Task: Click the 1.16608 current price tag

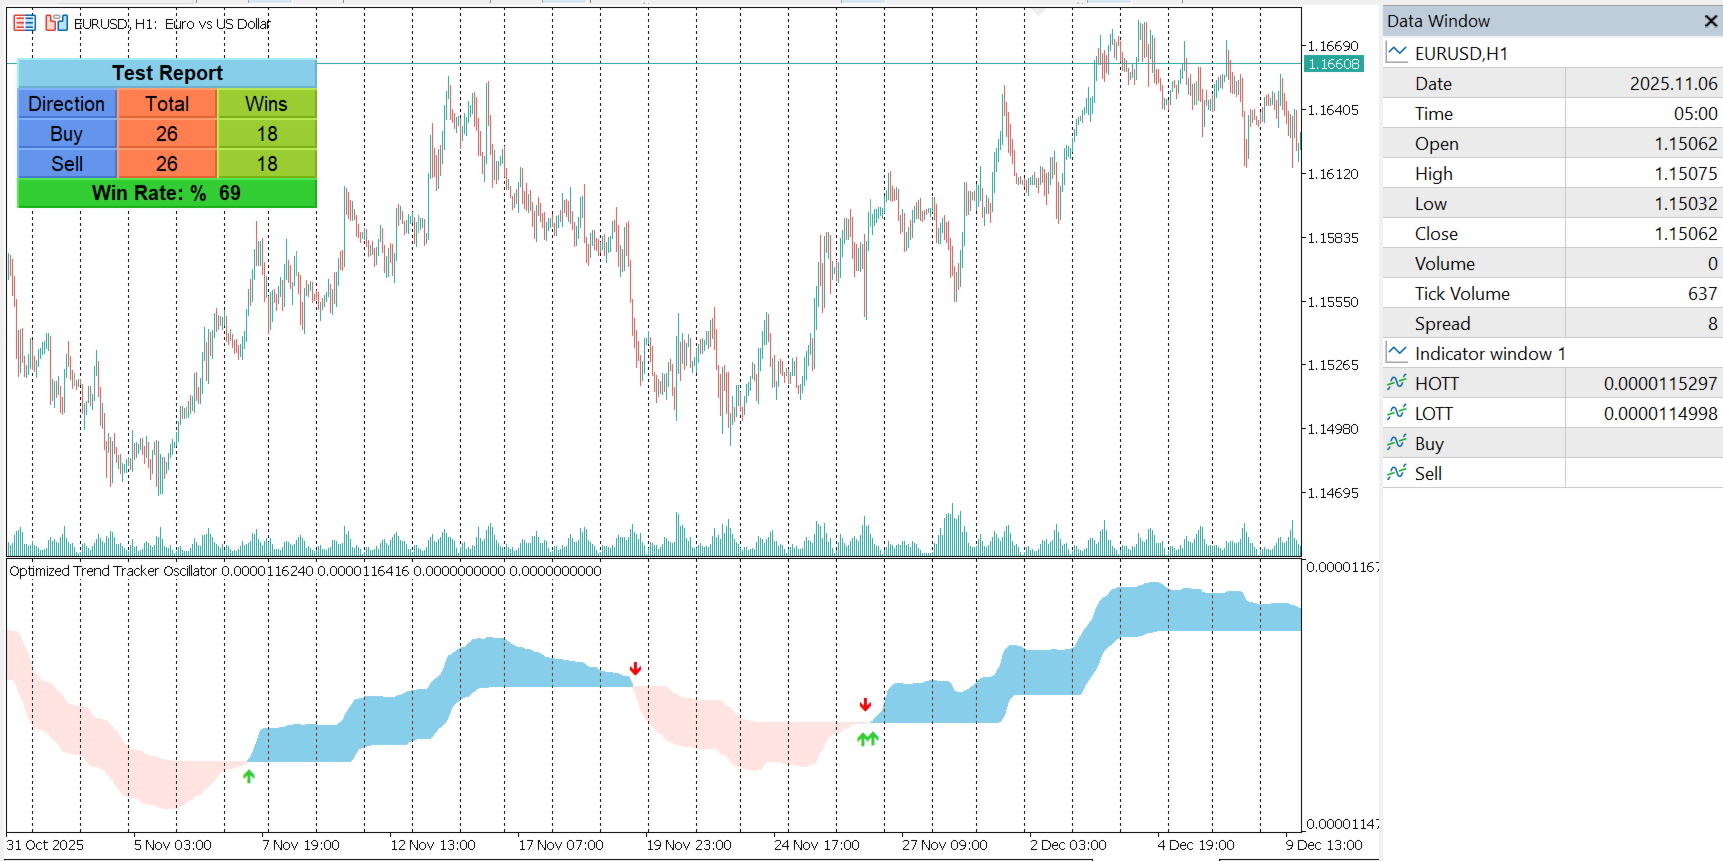Action: pyautogui.click(x=1334, y=64)
